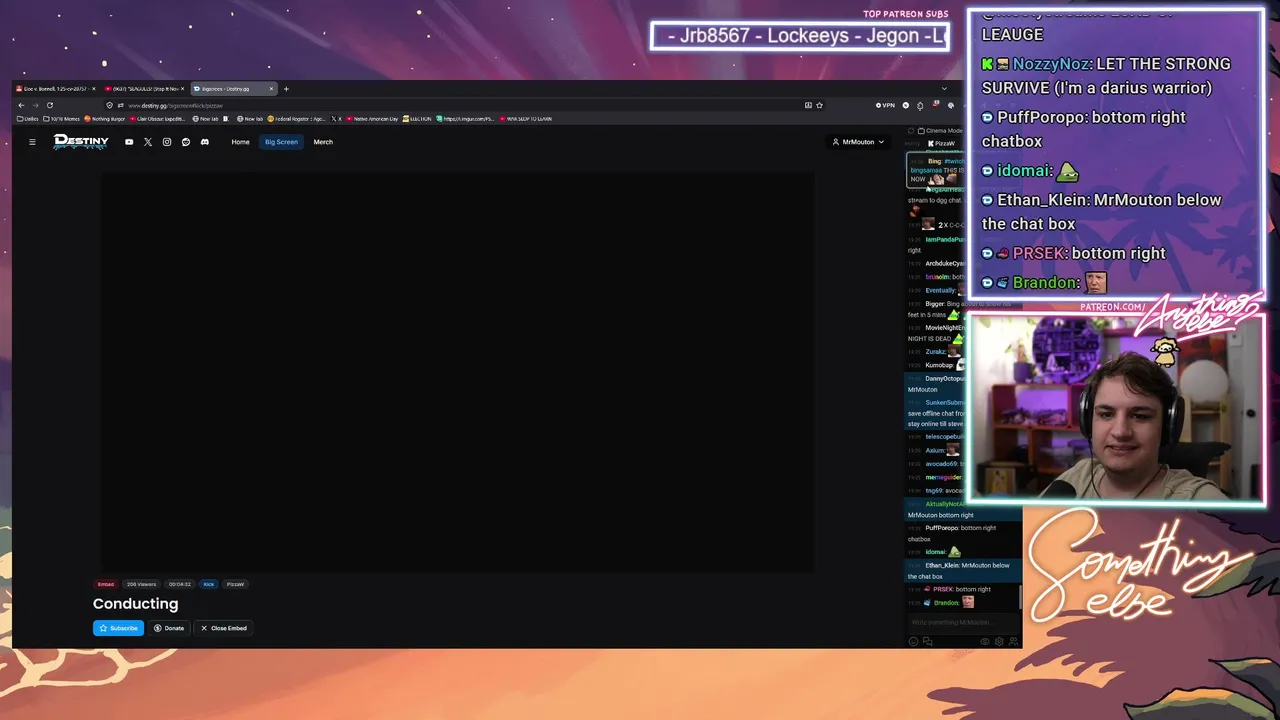Open the emote picker in chat

(x=913, y=641)
